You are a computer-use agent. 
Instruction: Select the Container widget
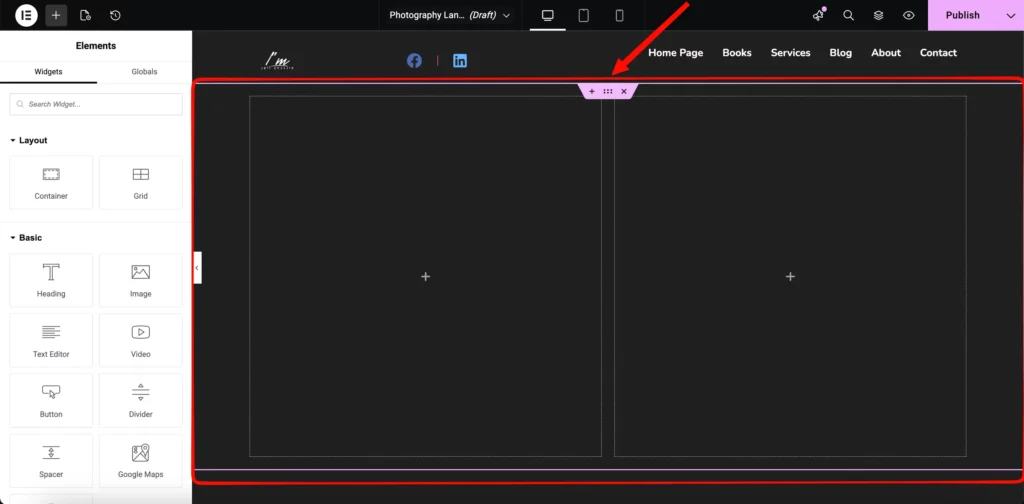[x=51, y=182]
